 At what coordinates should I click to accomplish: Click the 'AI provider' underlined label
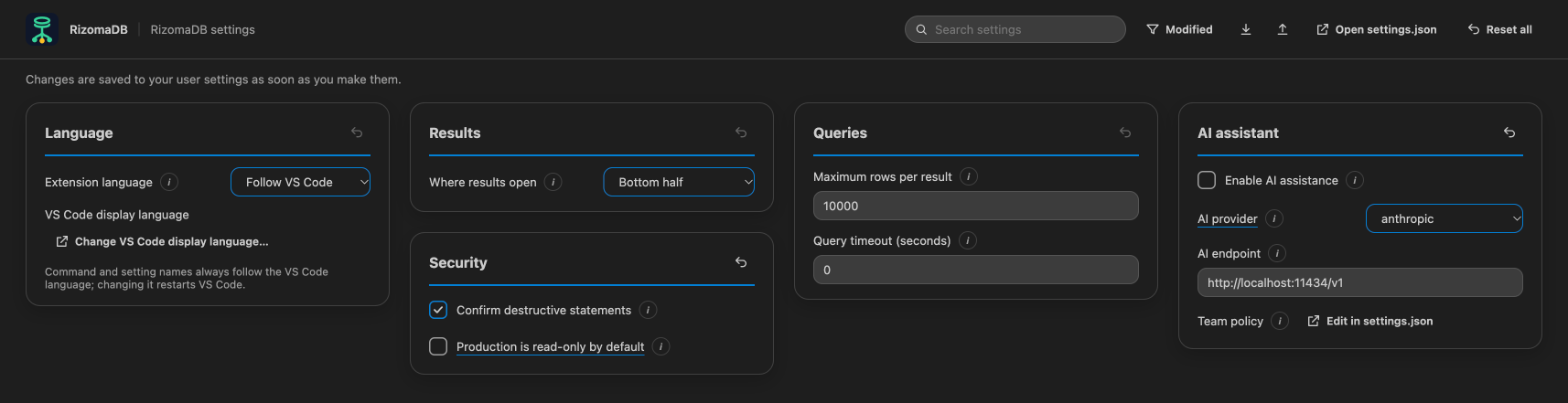tap(1227, 218)
